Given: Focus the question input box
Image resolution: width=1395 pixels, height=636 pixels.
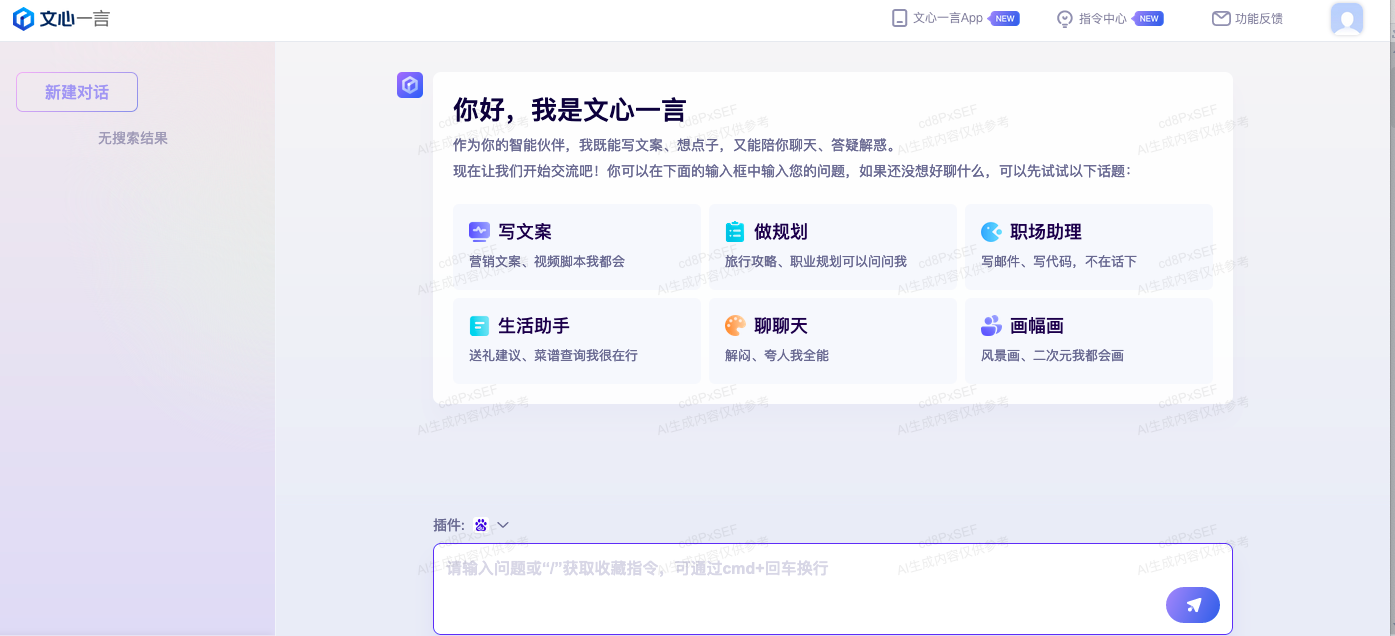Looking at the screenshot, I should coord(833,588).
